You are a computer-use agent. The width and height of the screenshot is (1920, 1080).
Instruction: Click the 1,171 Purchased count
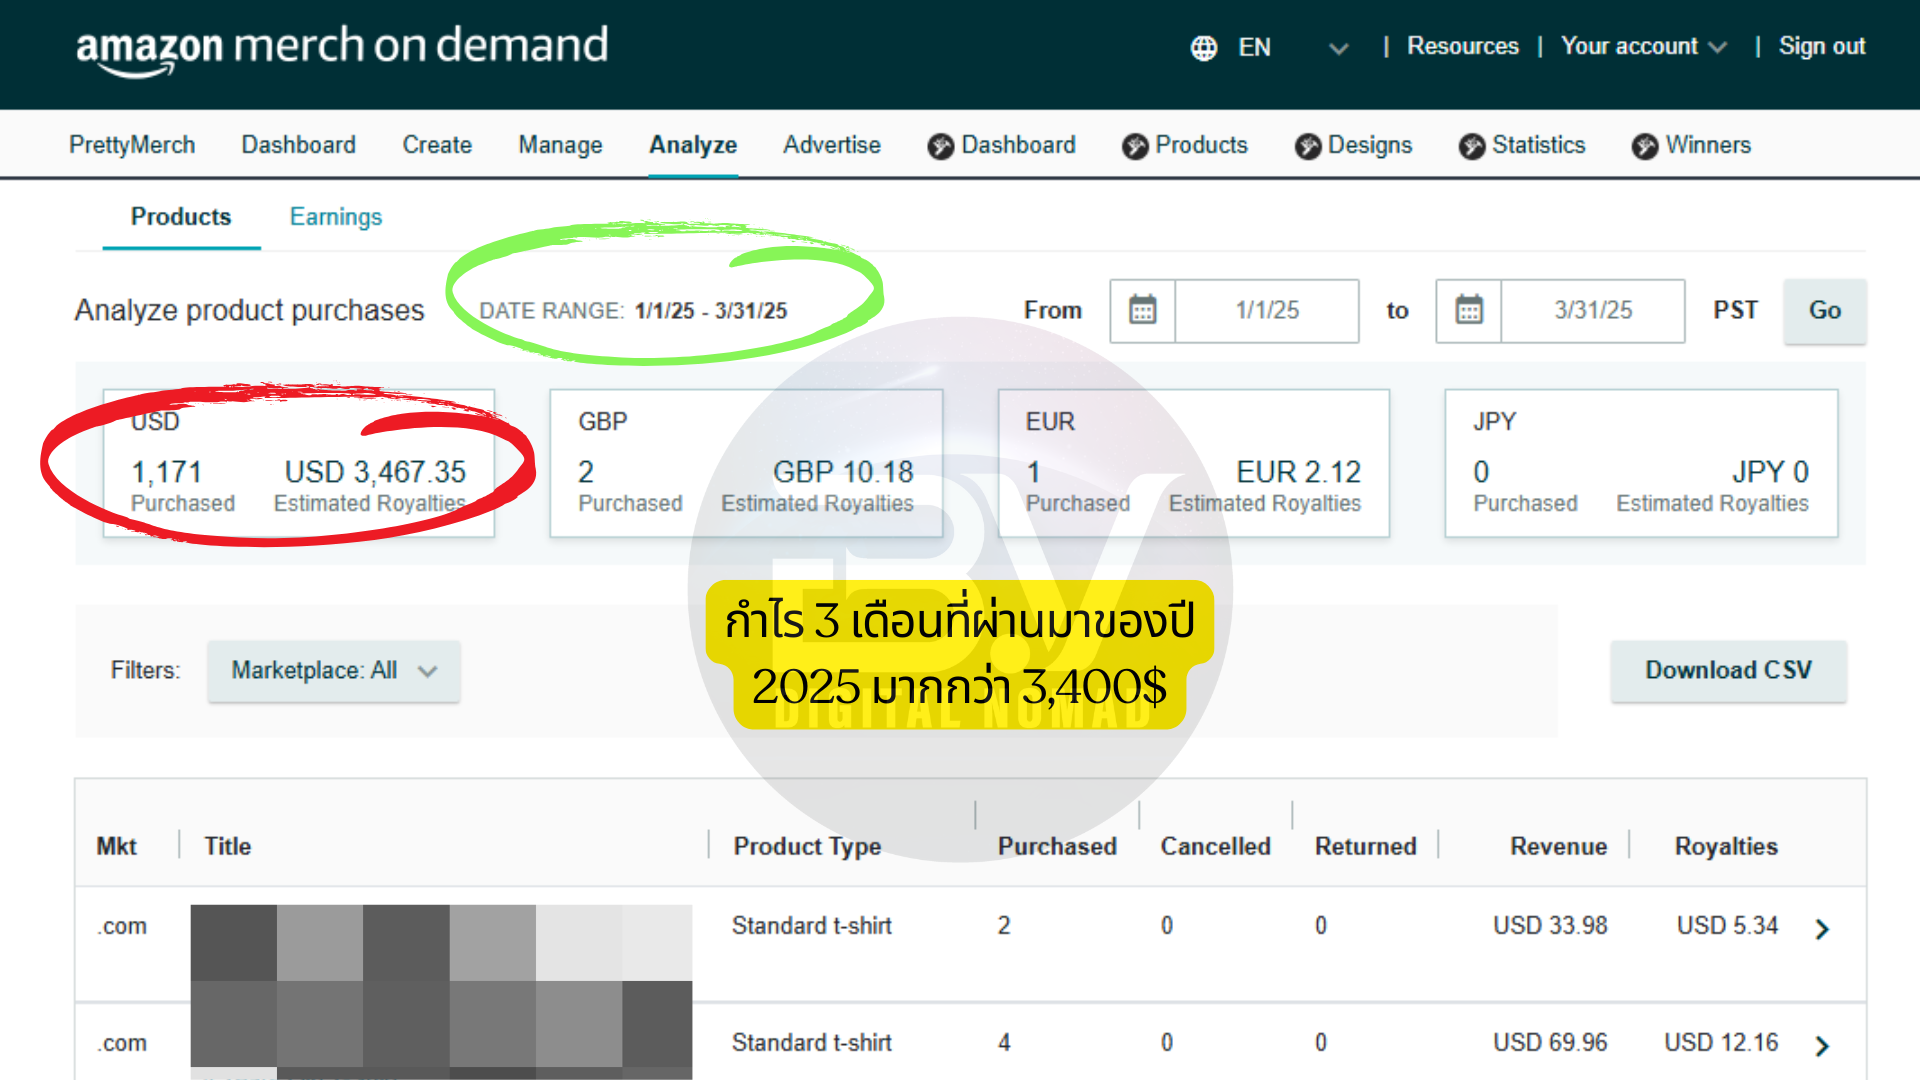(166, 472)
